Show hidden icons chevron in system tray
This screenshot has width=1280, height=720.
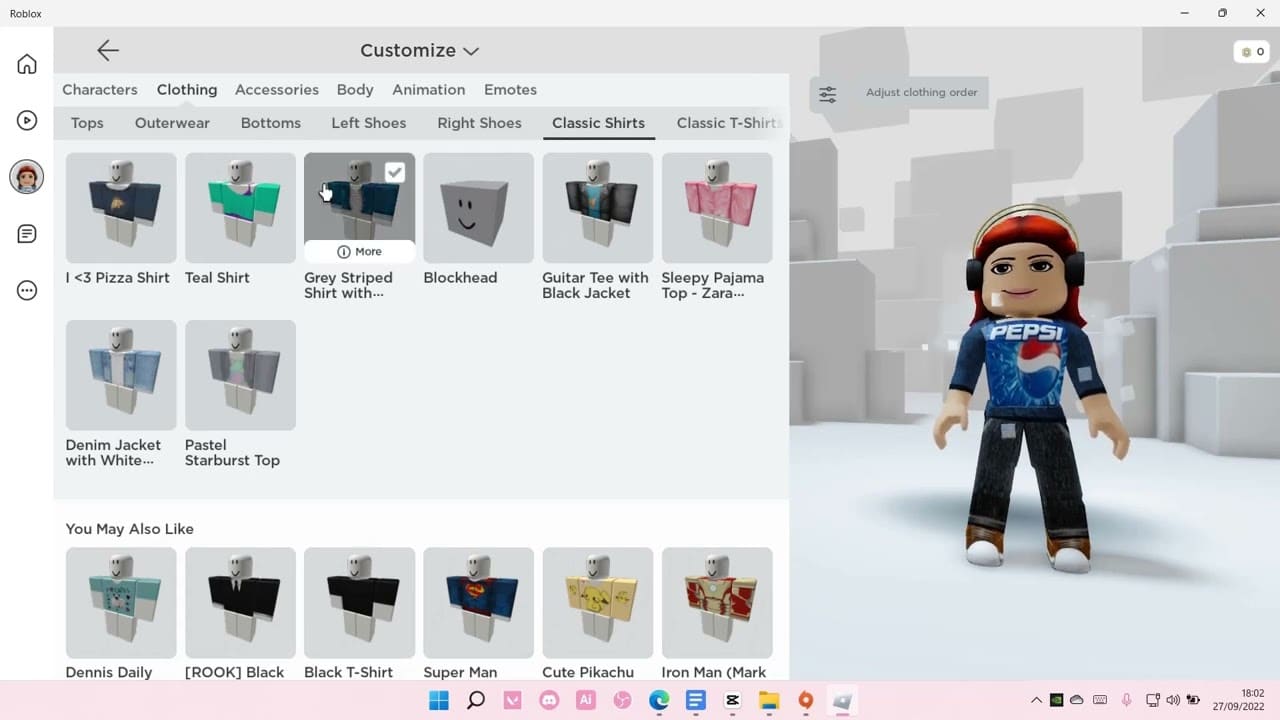1036,700
